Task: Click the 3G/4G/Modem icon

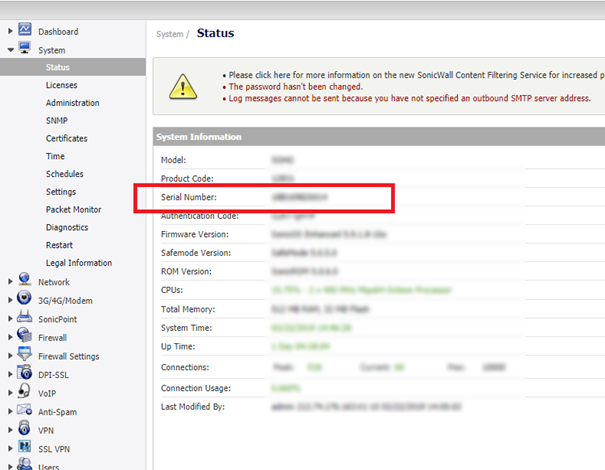Action: click(x=25, y=300)
